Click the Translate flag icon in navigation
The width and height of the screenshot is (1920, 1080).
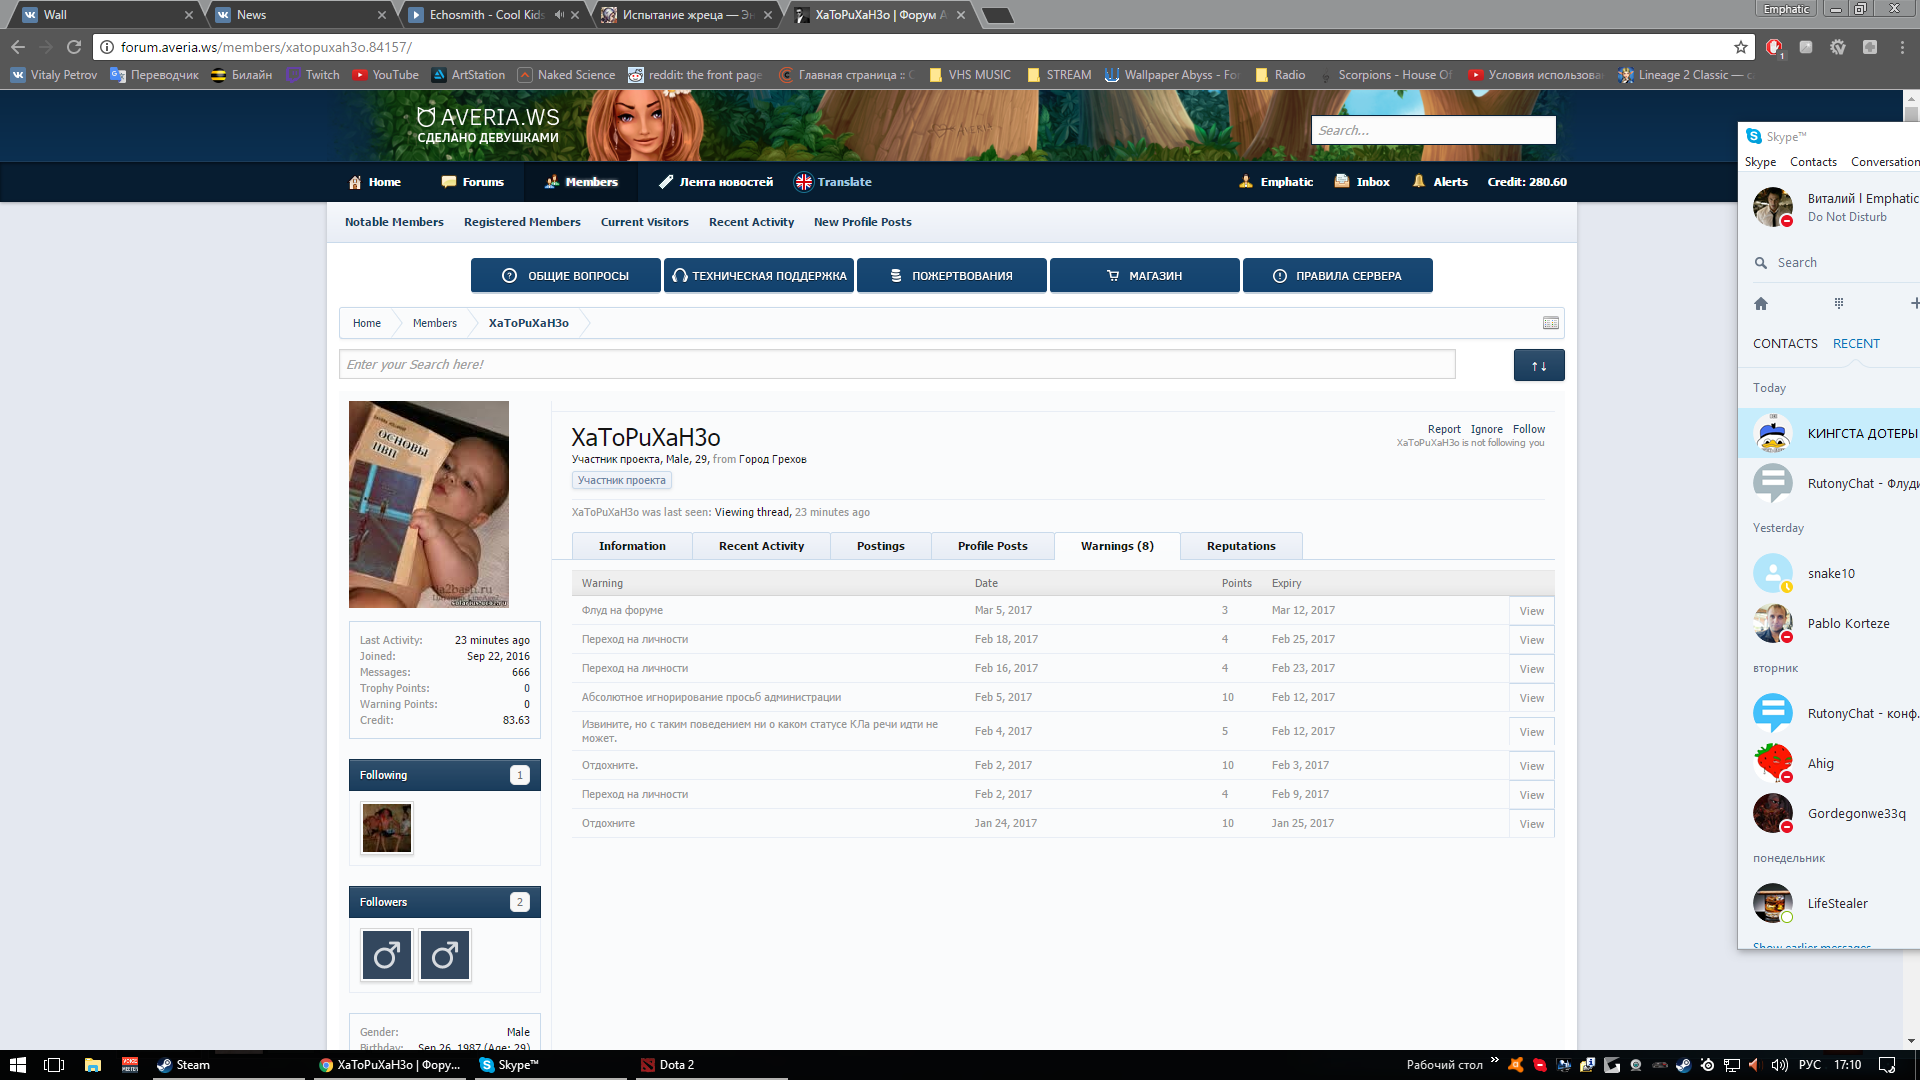[x=803, y=182]
